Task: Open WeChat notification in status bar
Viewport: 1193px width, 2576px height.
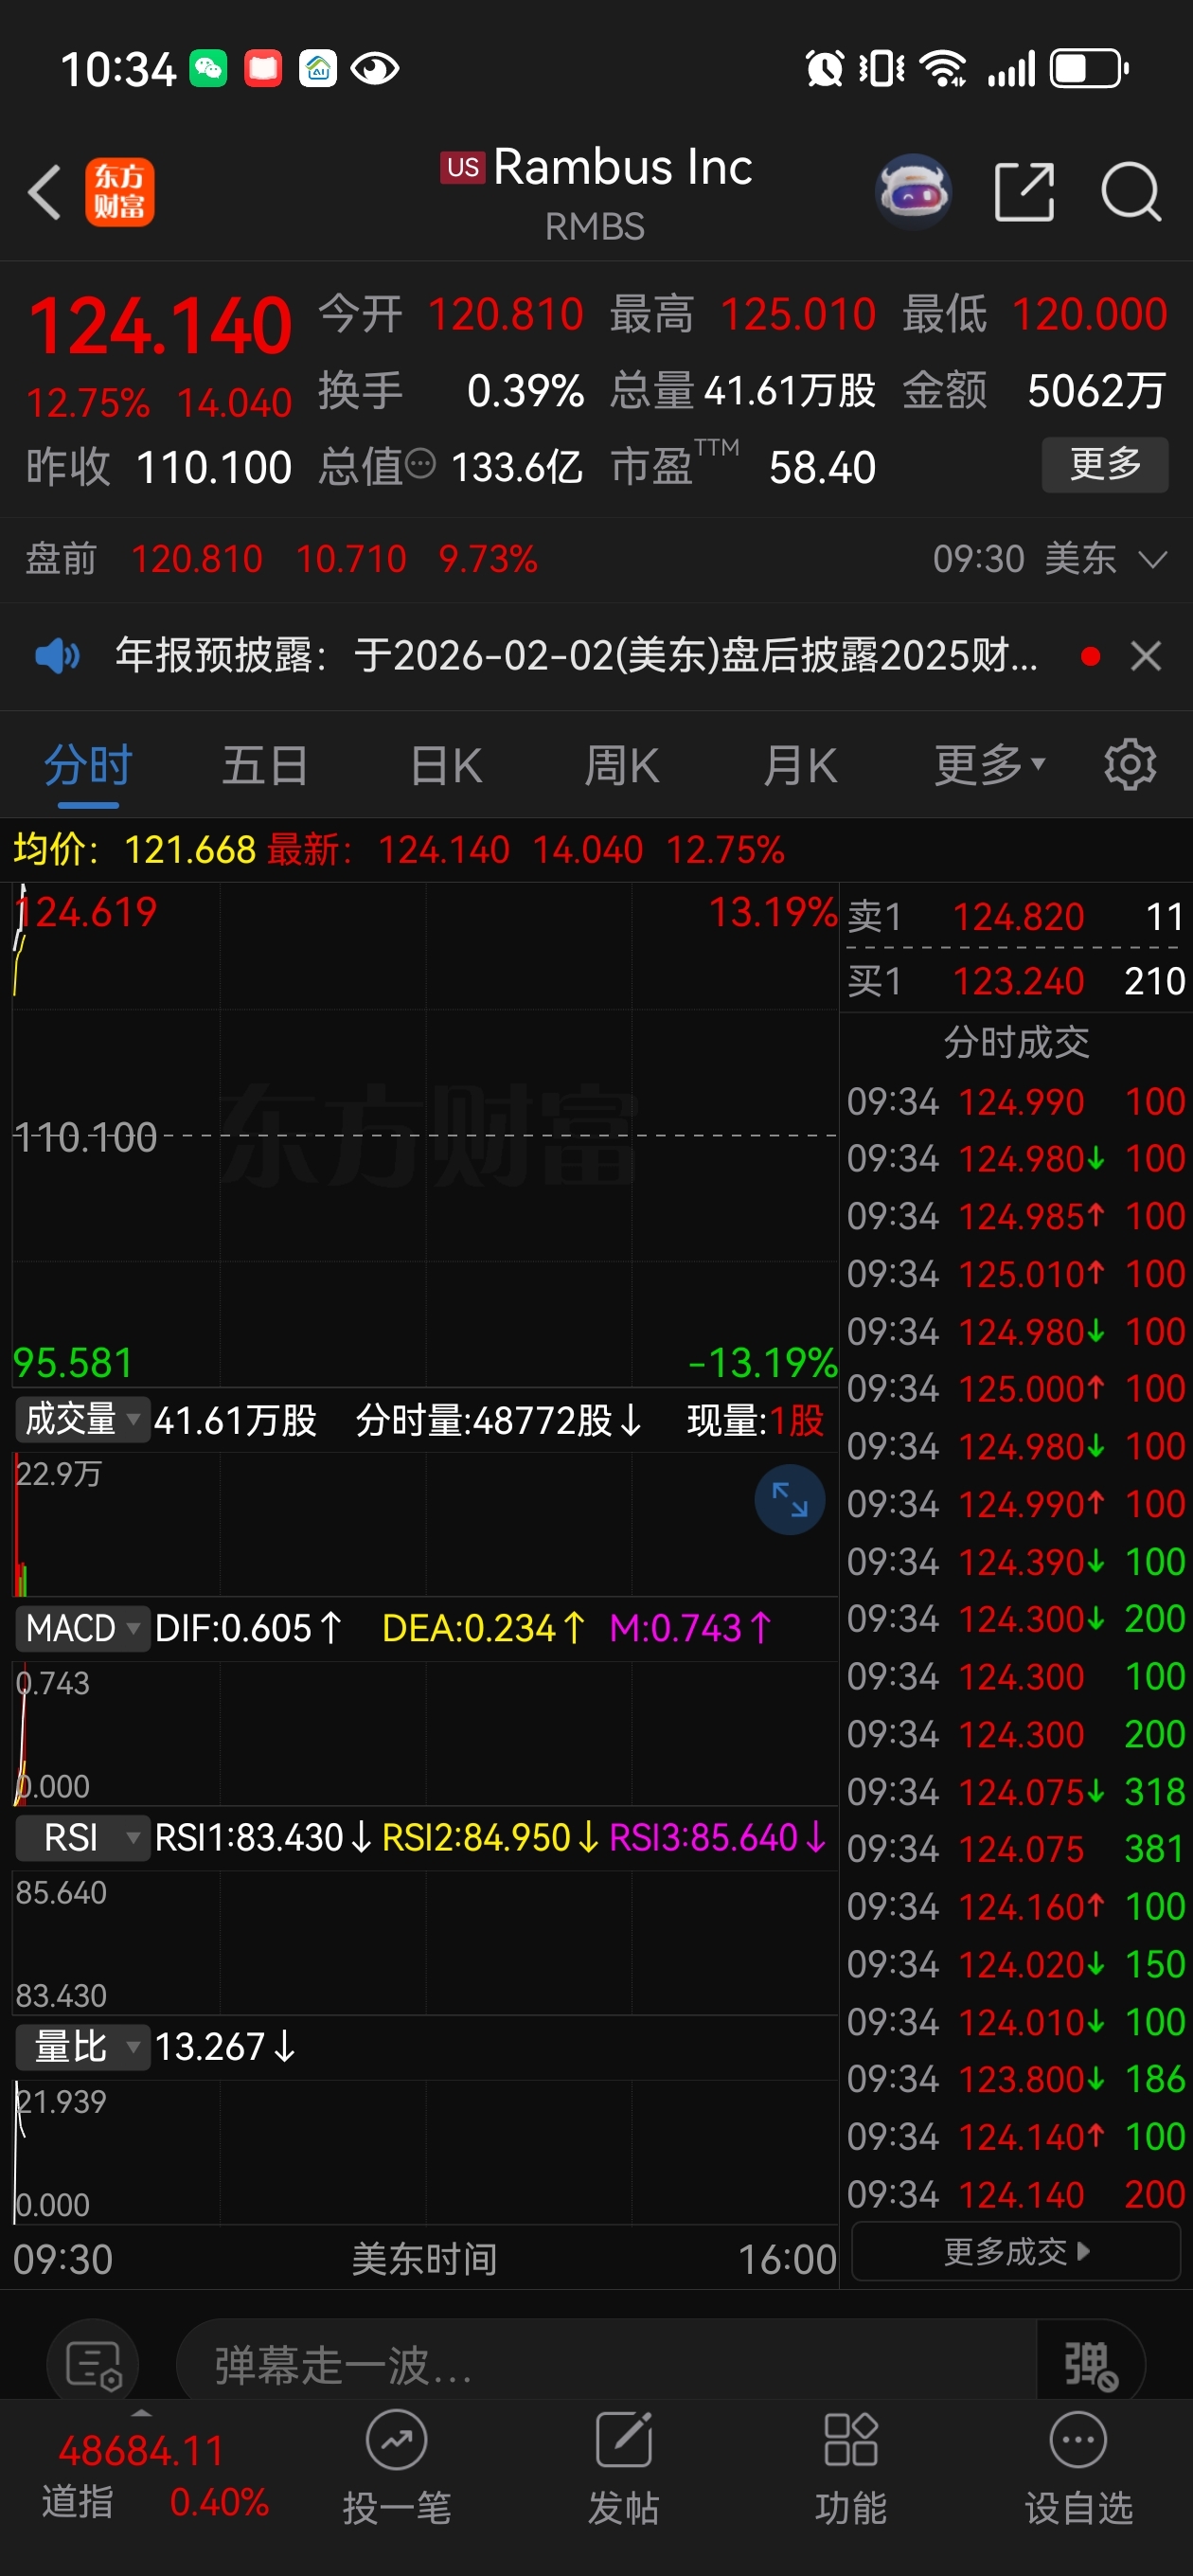Action: [208, 68]
